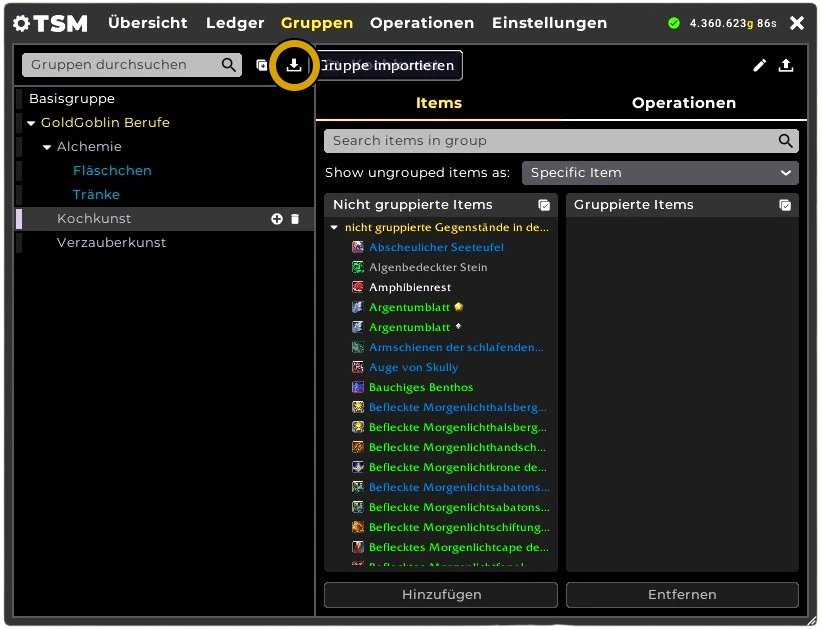This screenshot has width=822, height=630.
Task: Click the Hinzufügen button
Action: [x=441, y=595]
